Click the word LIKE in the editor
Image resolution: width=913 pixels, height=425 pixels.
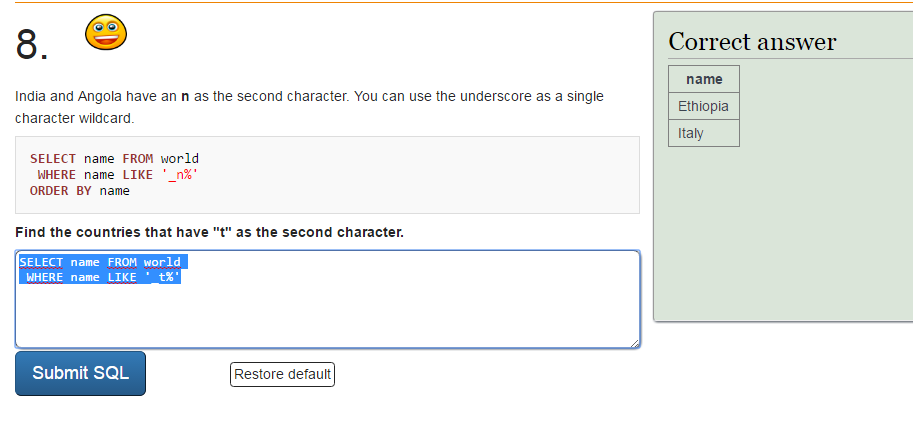pos(121,277)
